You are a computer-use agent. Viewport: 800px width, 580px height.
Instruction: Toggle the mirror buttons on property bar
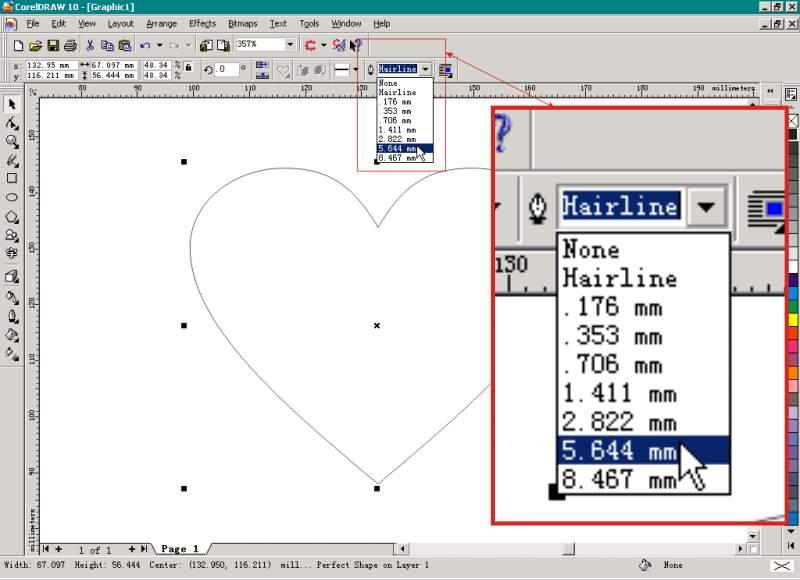[262, 69]
